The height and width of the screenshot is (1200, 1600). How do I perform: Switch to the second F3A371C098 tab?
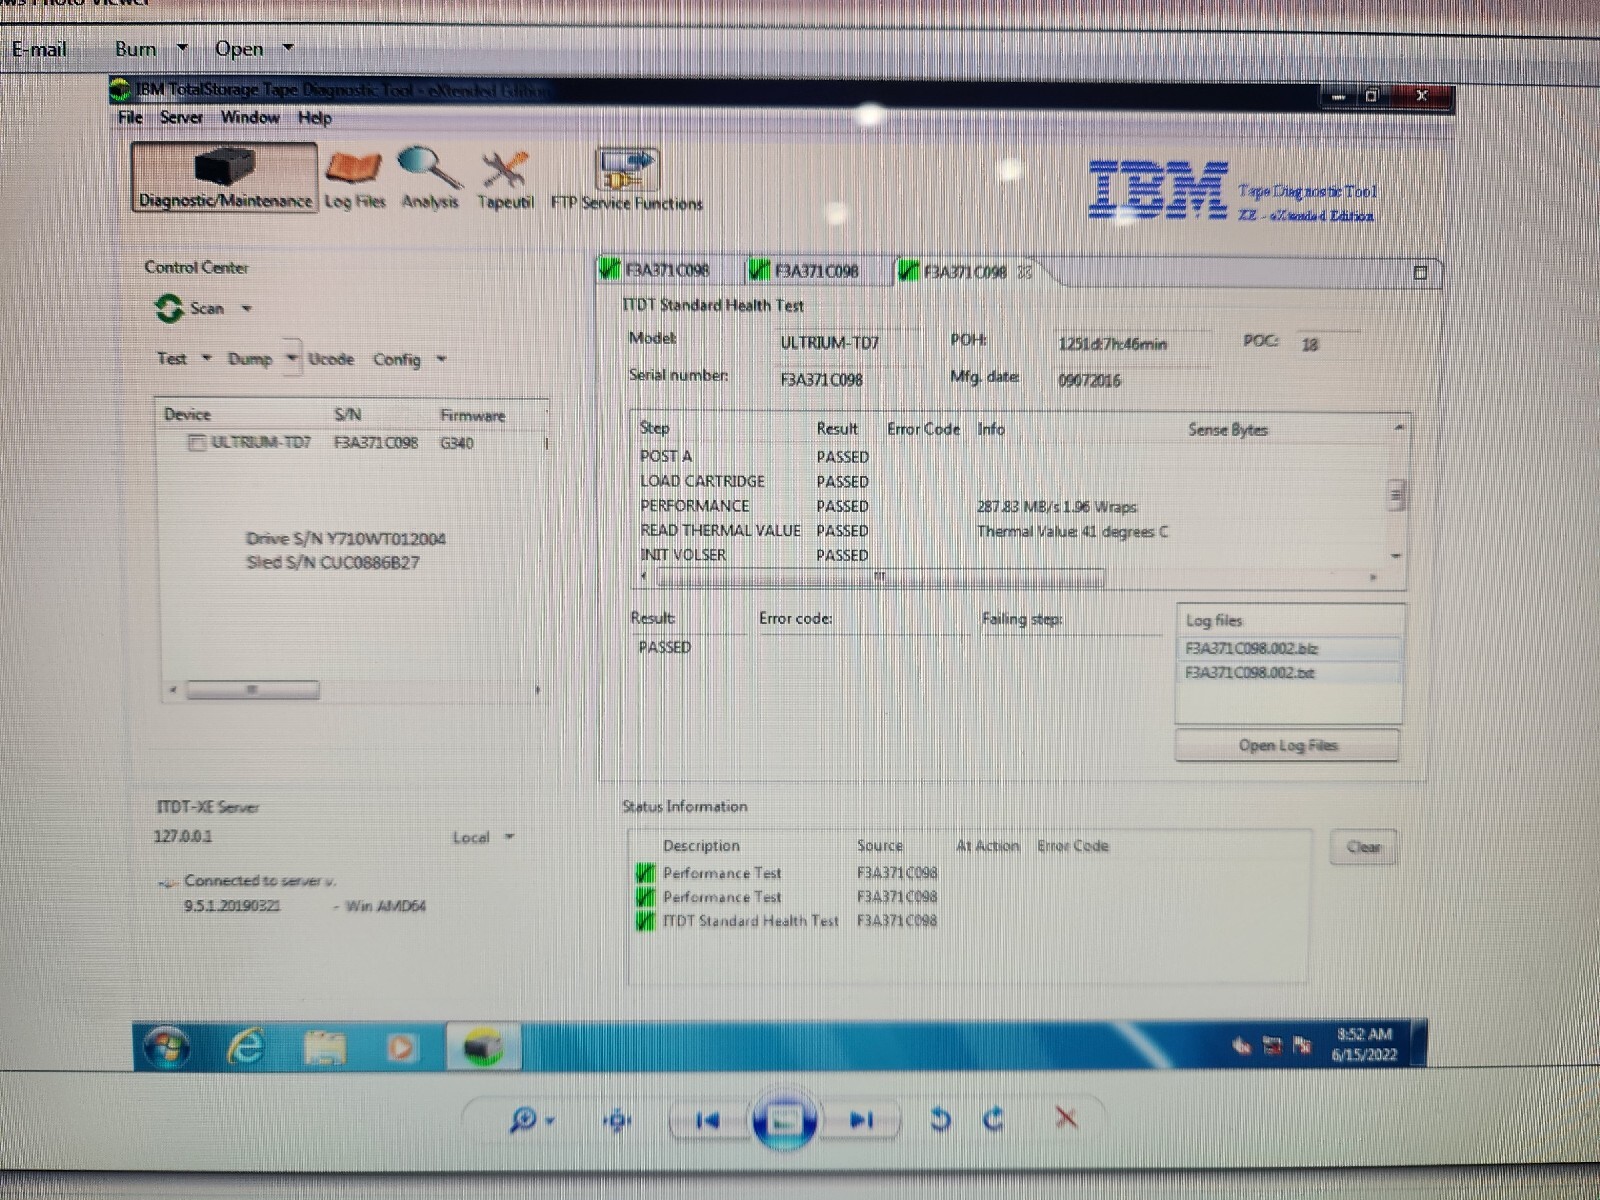[x=816, y=270]
